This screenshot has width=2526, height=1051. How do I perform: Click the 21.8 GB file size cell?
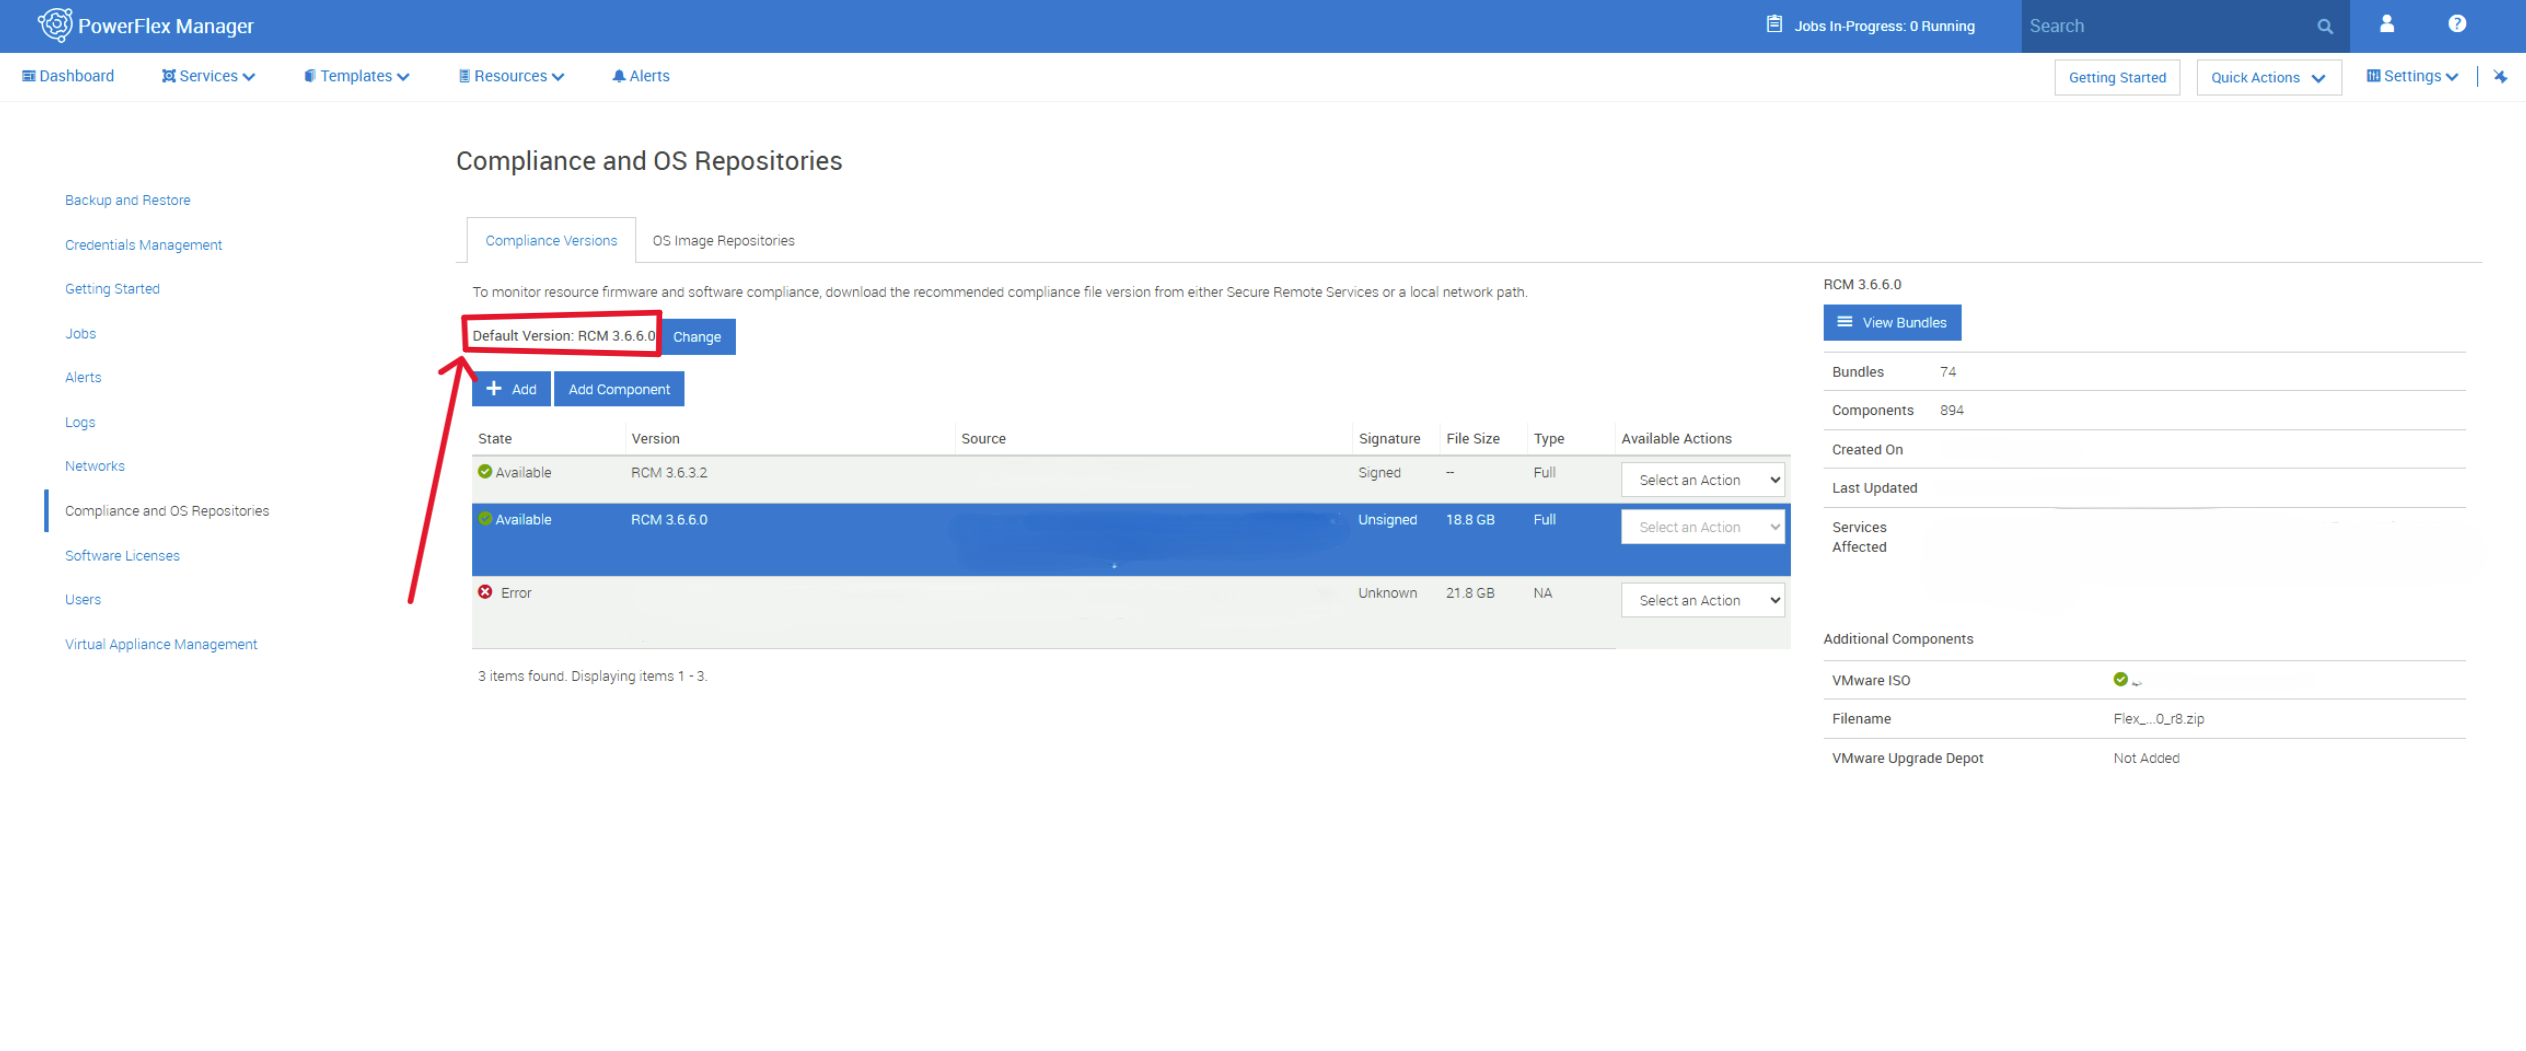pyautogui.click(x=1470, y=593)
